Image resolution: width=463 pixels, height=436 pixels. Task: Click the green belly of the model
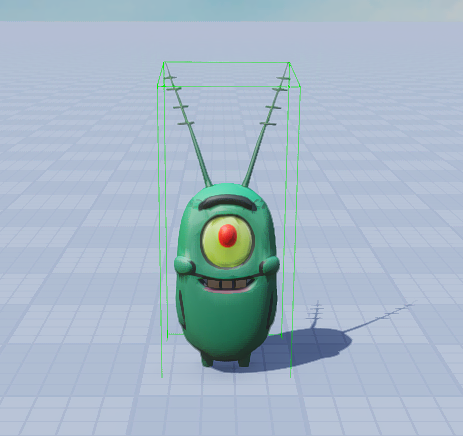click(x=227, y=320)
